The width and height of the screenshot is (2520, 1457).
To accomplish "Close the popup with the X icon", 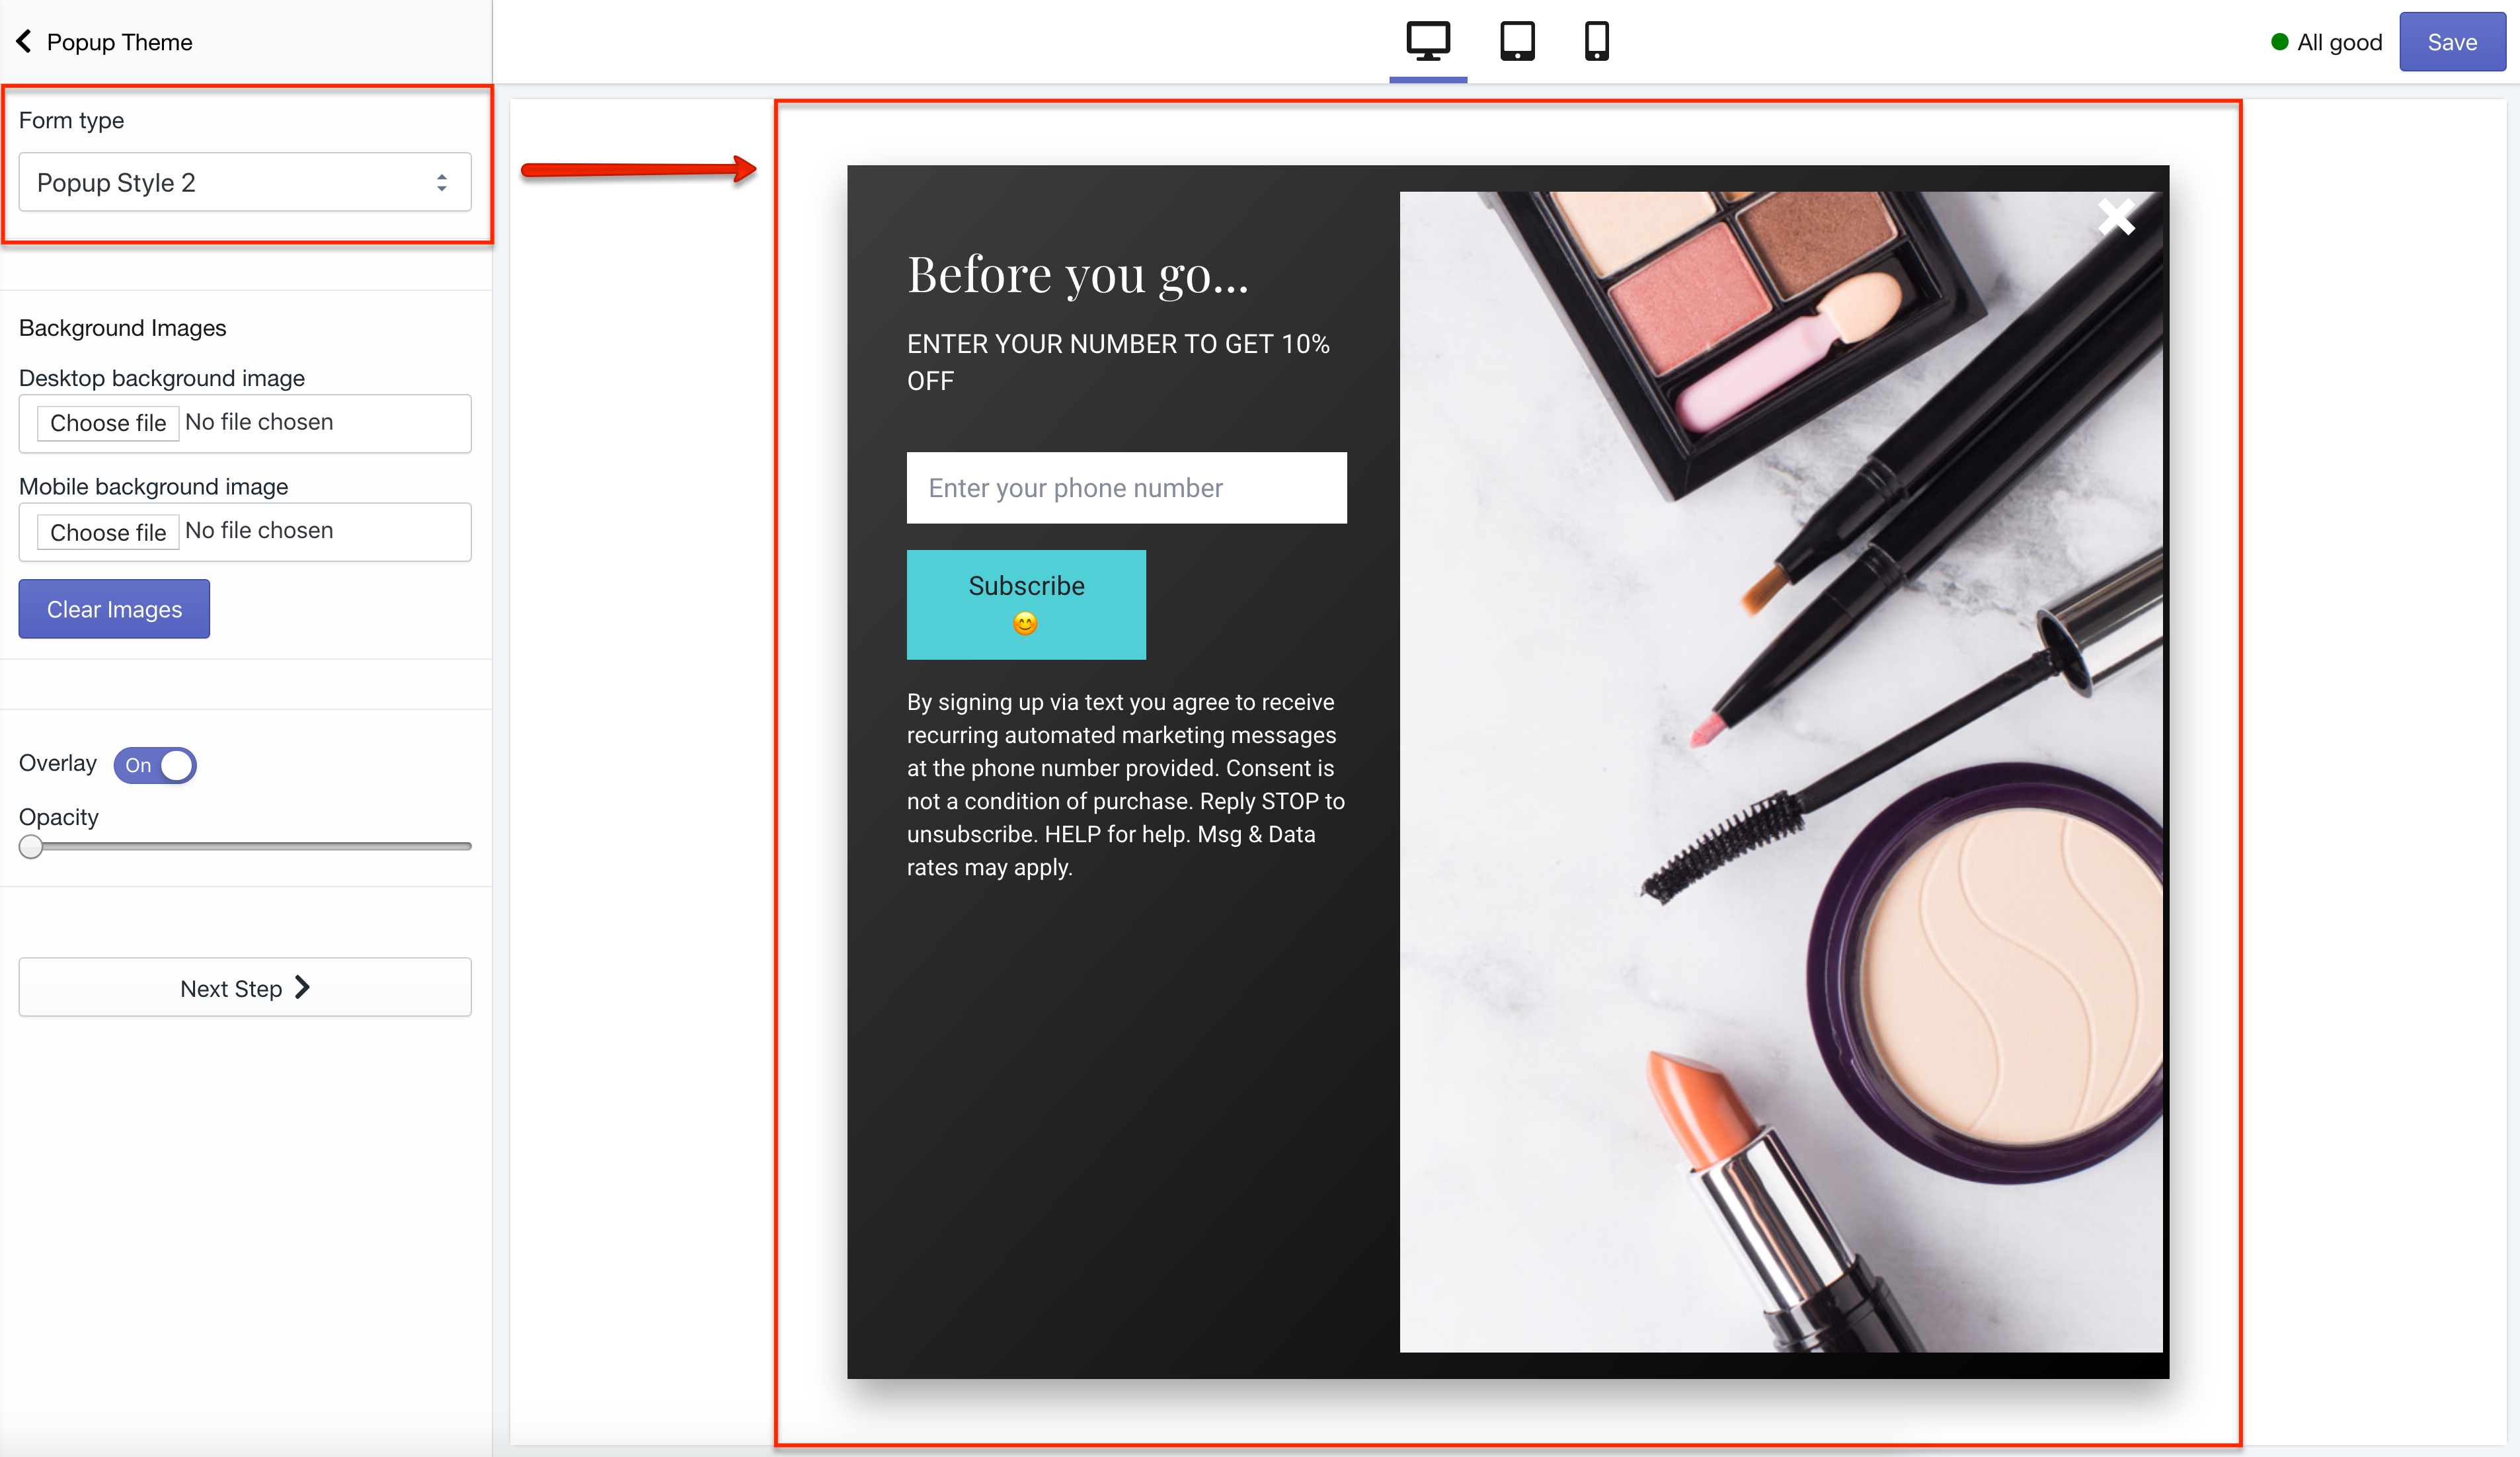I will click(x=2116, y=216).
